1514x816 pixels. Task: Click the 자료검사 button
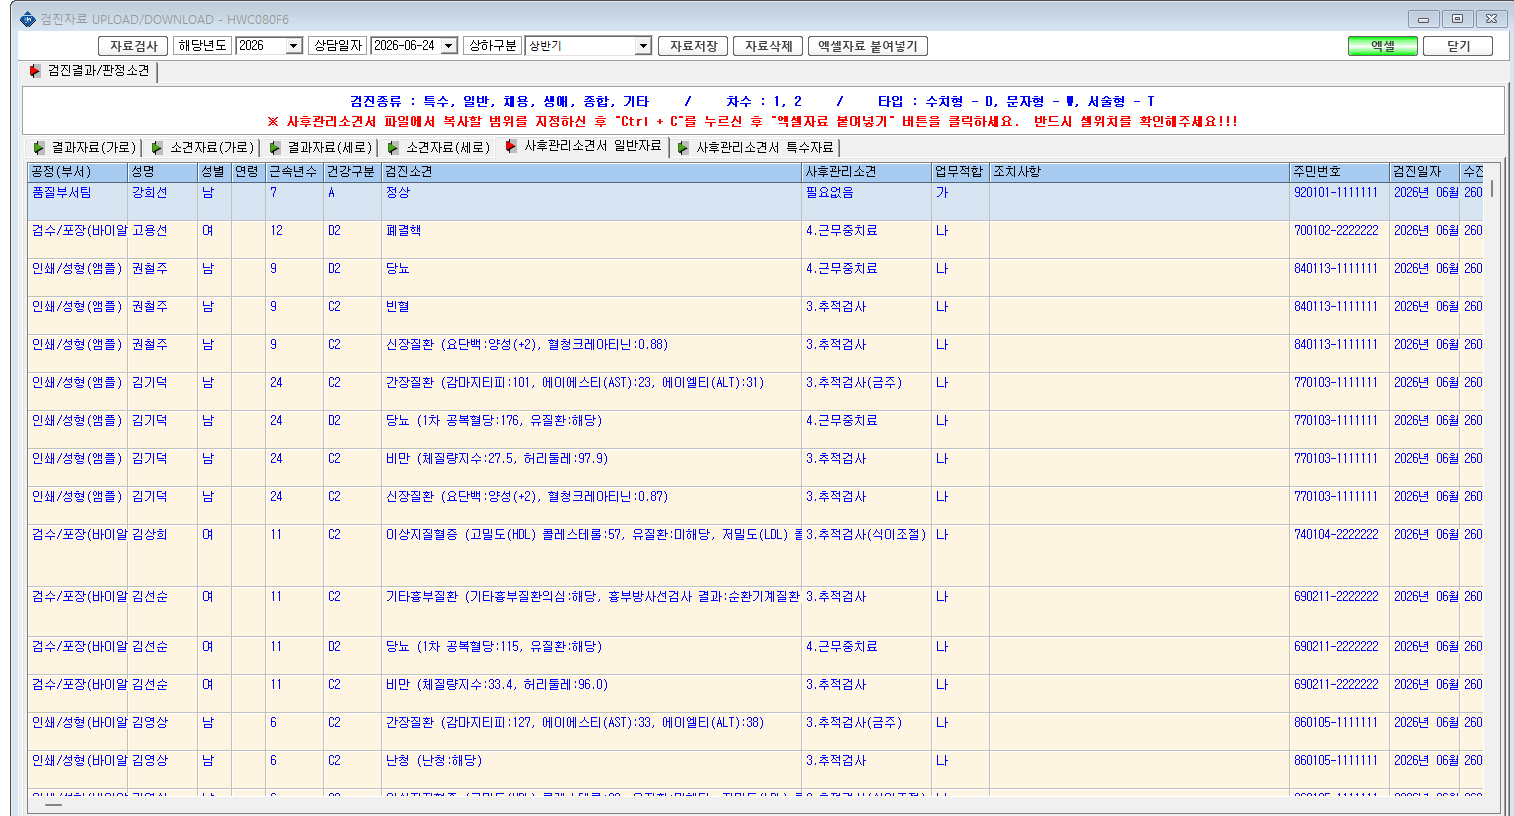133,46
